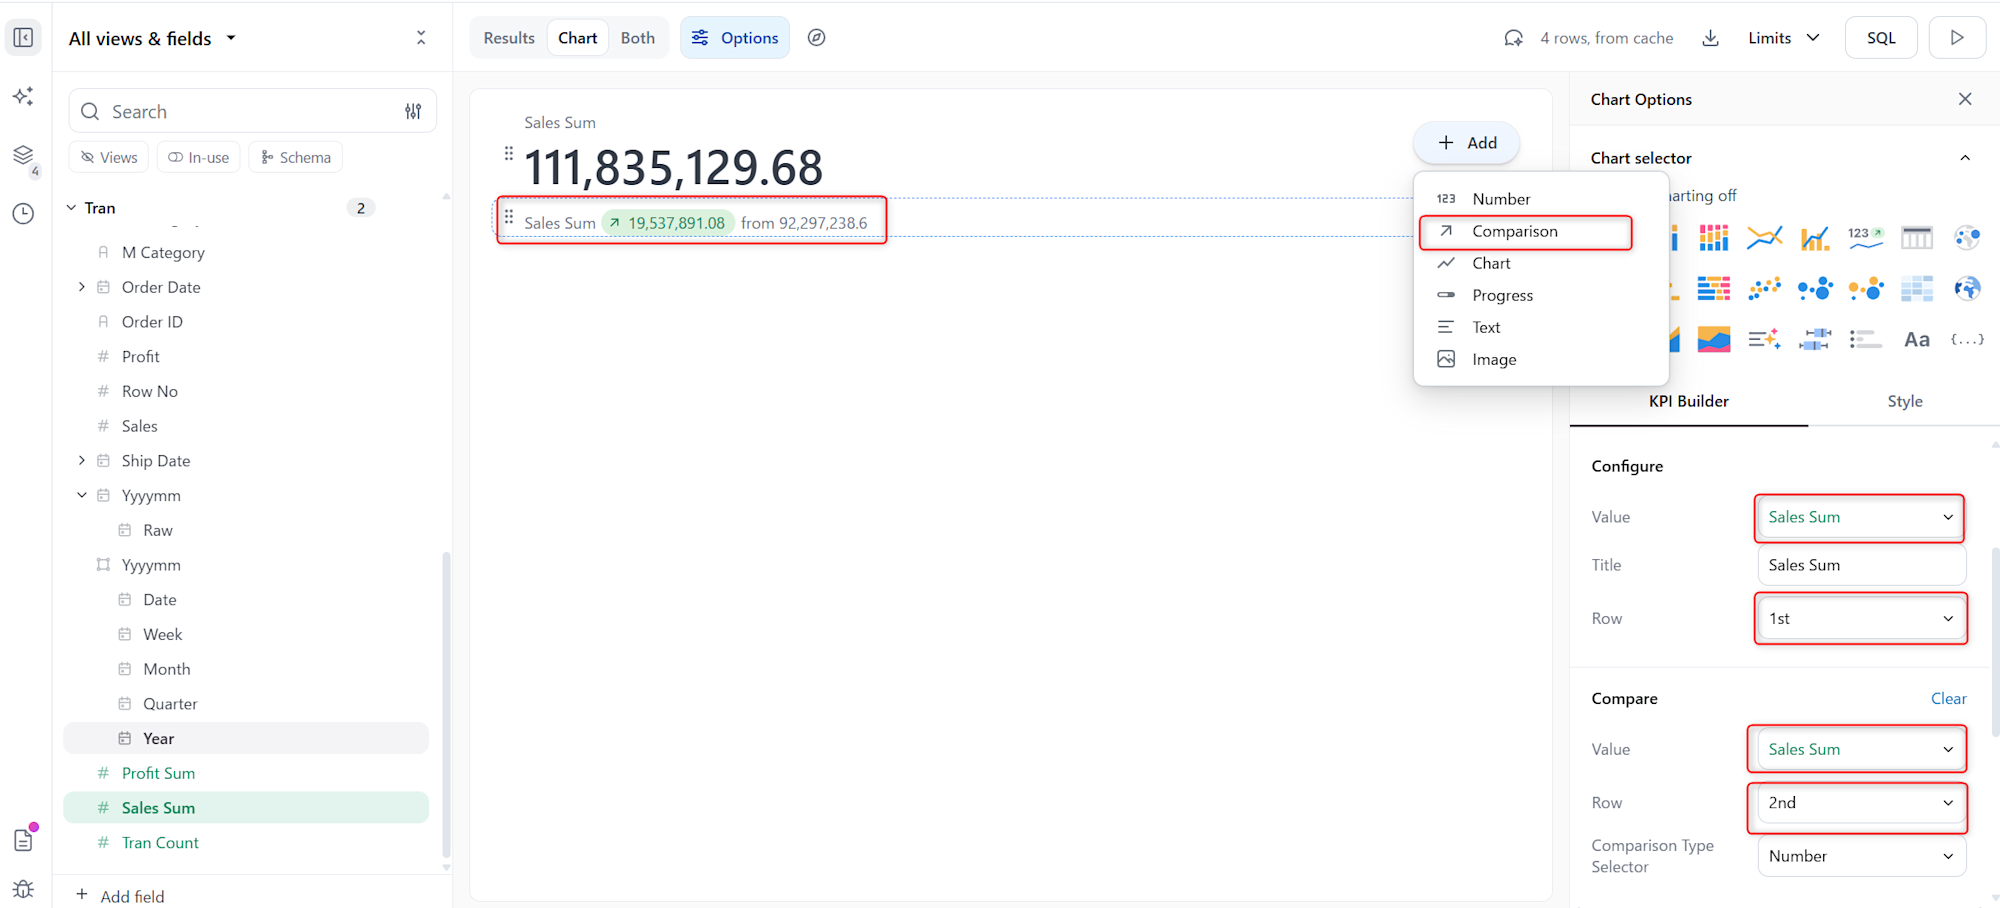Viewport: 2000px width, 908px height.
Task: Select the Aa text chart type
Action: (x=1917, y=340)
